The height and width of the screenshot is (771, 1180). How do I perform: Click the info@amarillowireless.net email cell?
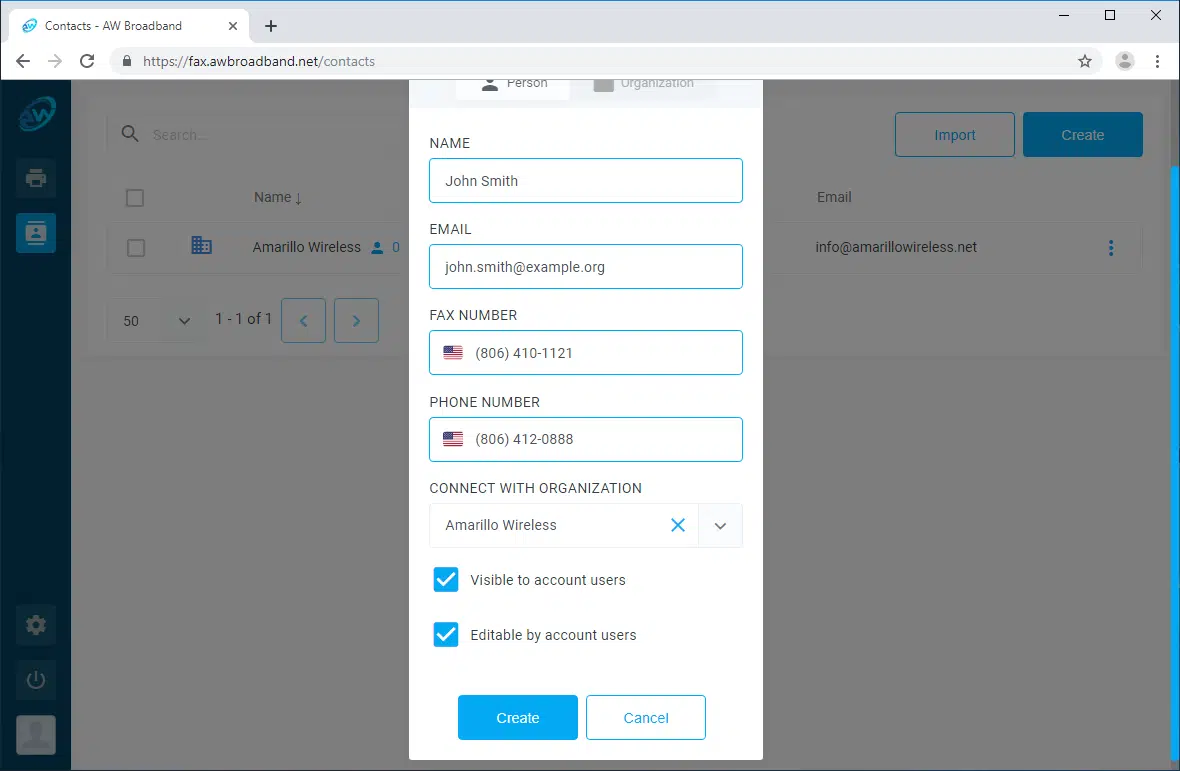click(896, 247)
